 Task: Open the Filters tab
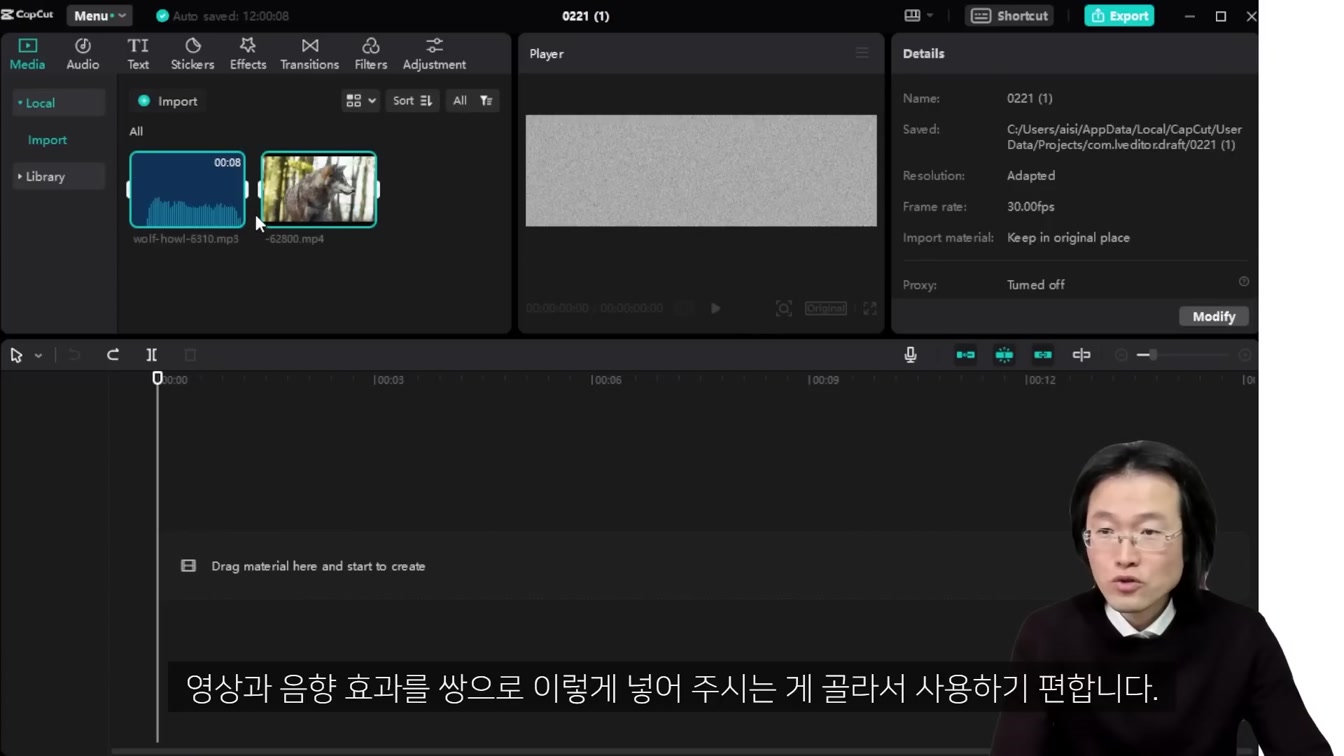[x=371, y=54]
